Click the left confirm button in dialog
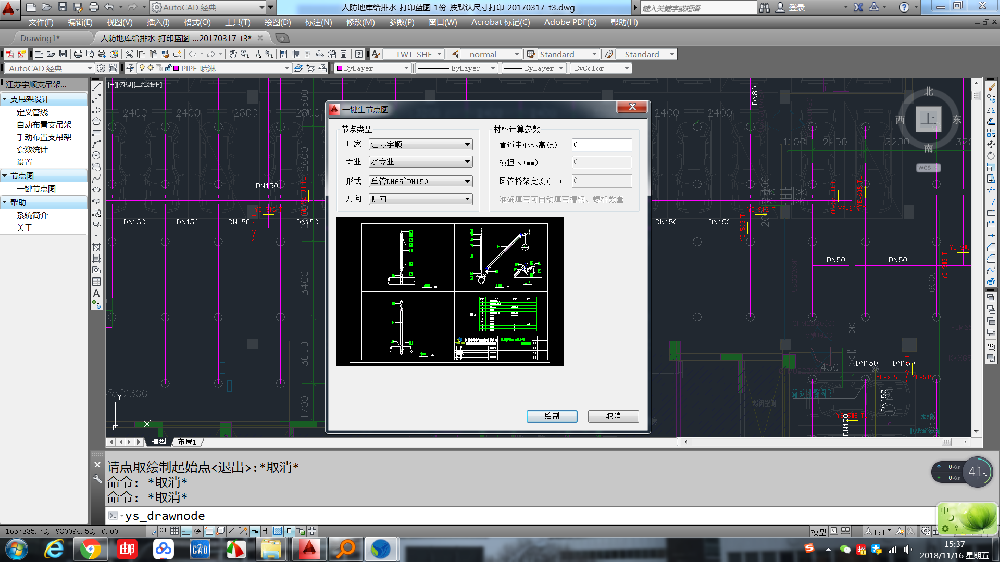Image resolution: width=1000 pixels, height=562 pixels. click(551, 416)
